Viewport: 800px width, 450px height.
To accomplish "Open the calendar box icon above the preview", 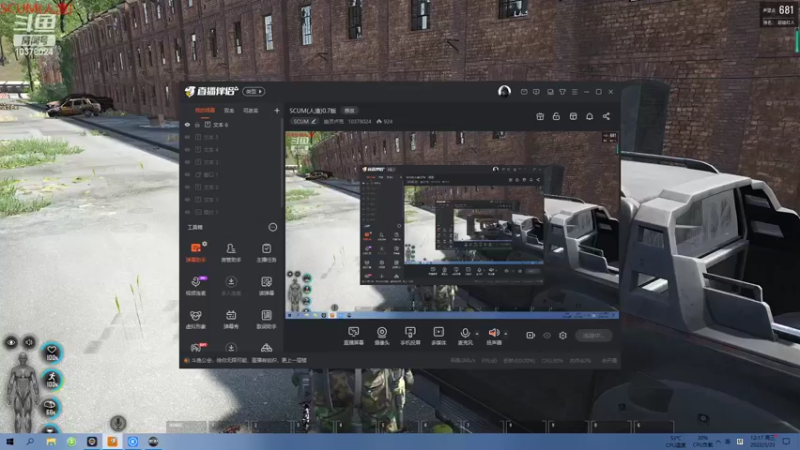I will (x=573, y=116).
